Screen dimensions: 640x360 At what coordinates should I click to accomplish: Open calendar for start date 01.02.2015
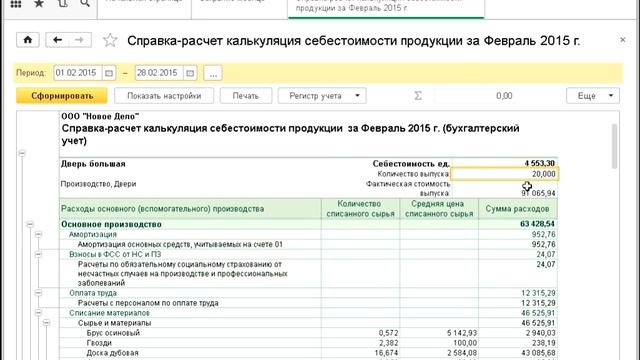(x=109, y=73)
